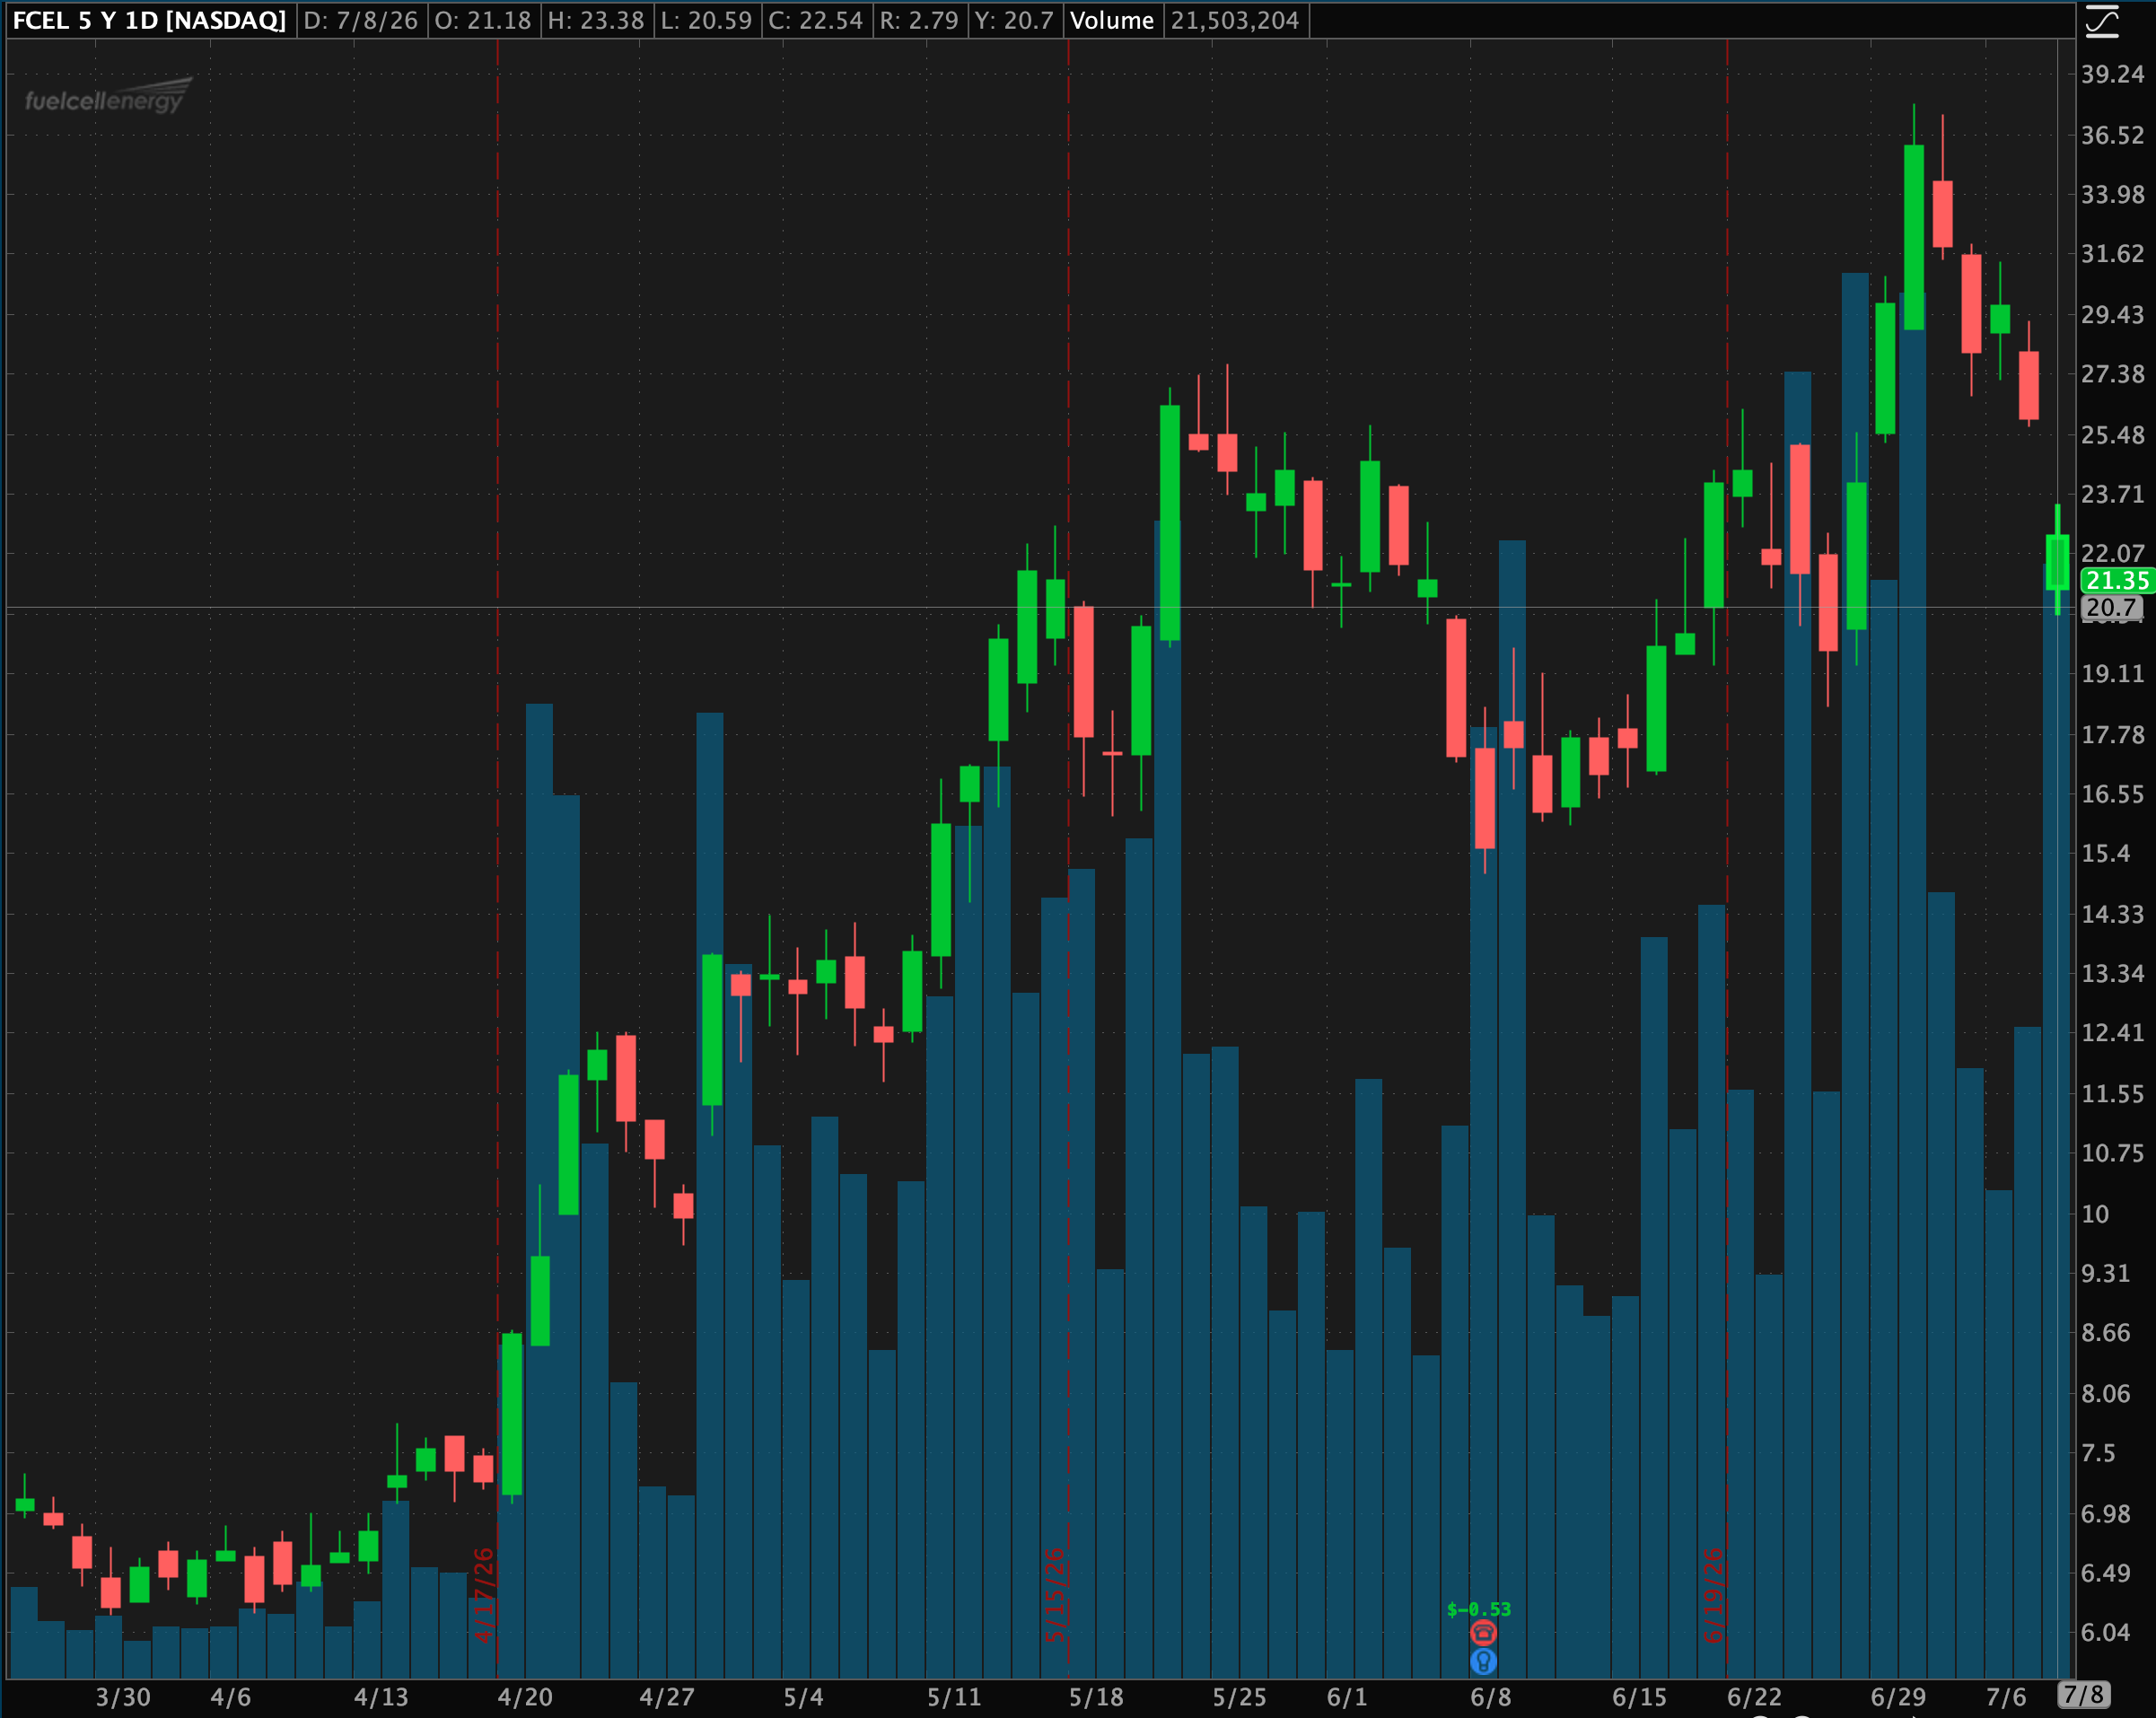Select the 6/19/26 expiration marker

[1714, 1595]
